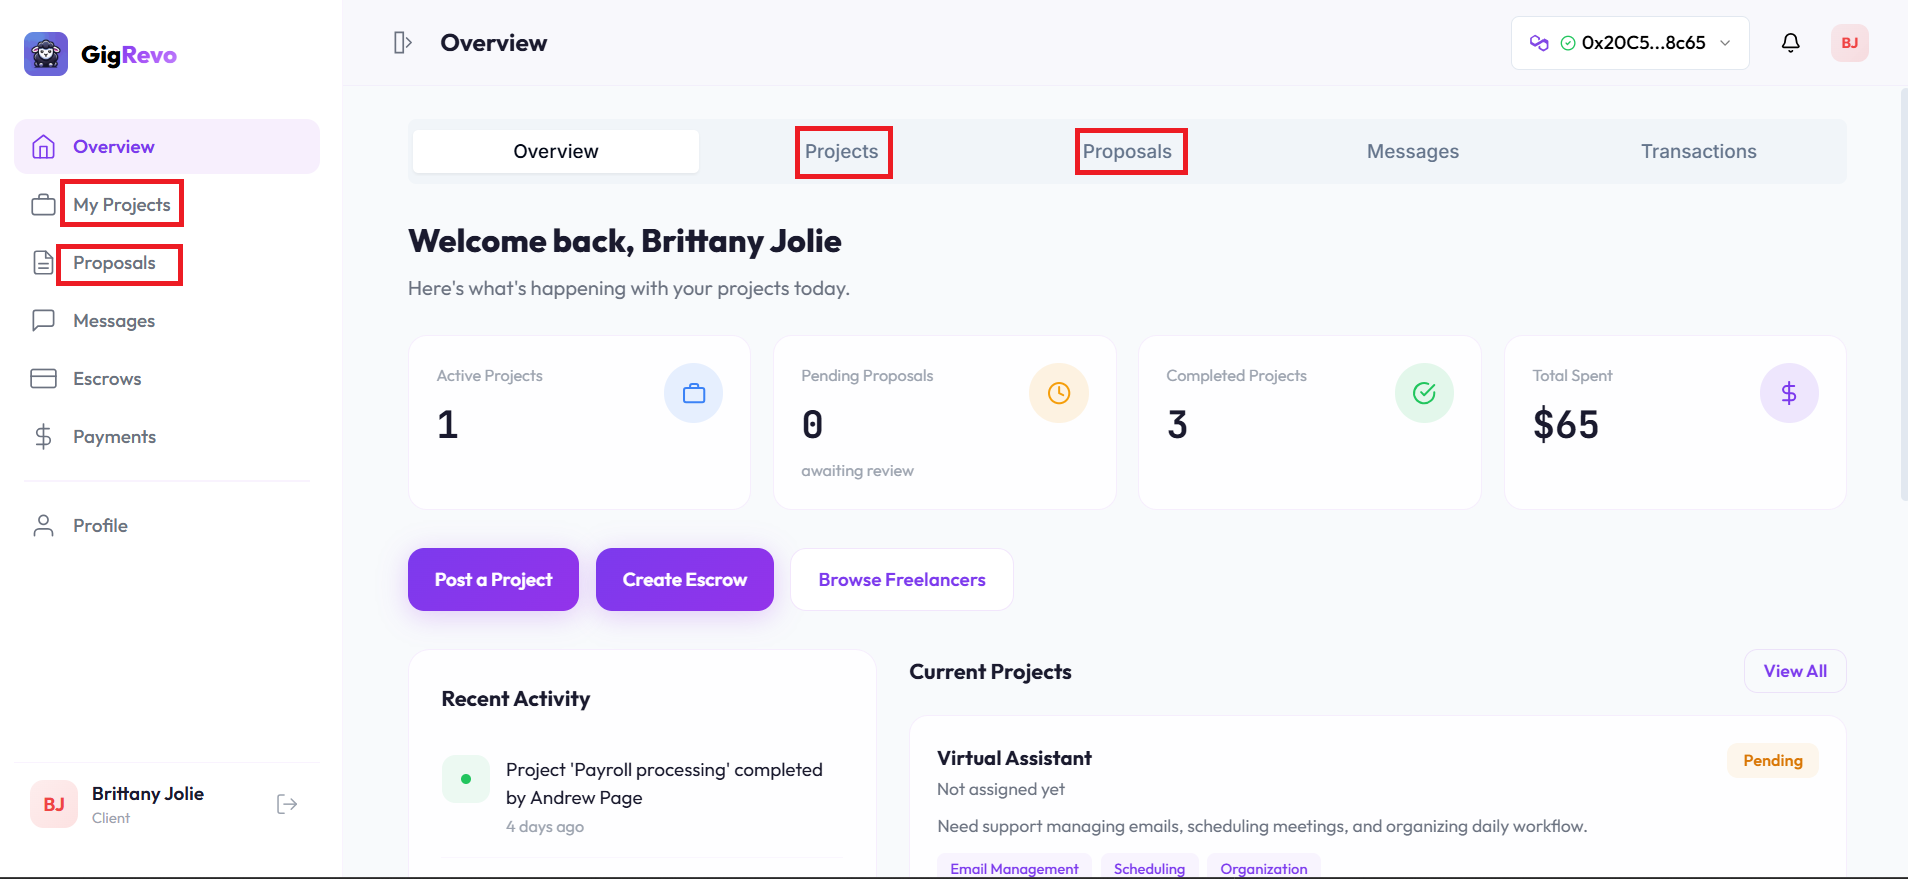Viewport: 1908px width, 879px height.
Task: Click the green dot beside Payroll processing activity
Action: 466,779
